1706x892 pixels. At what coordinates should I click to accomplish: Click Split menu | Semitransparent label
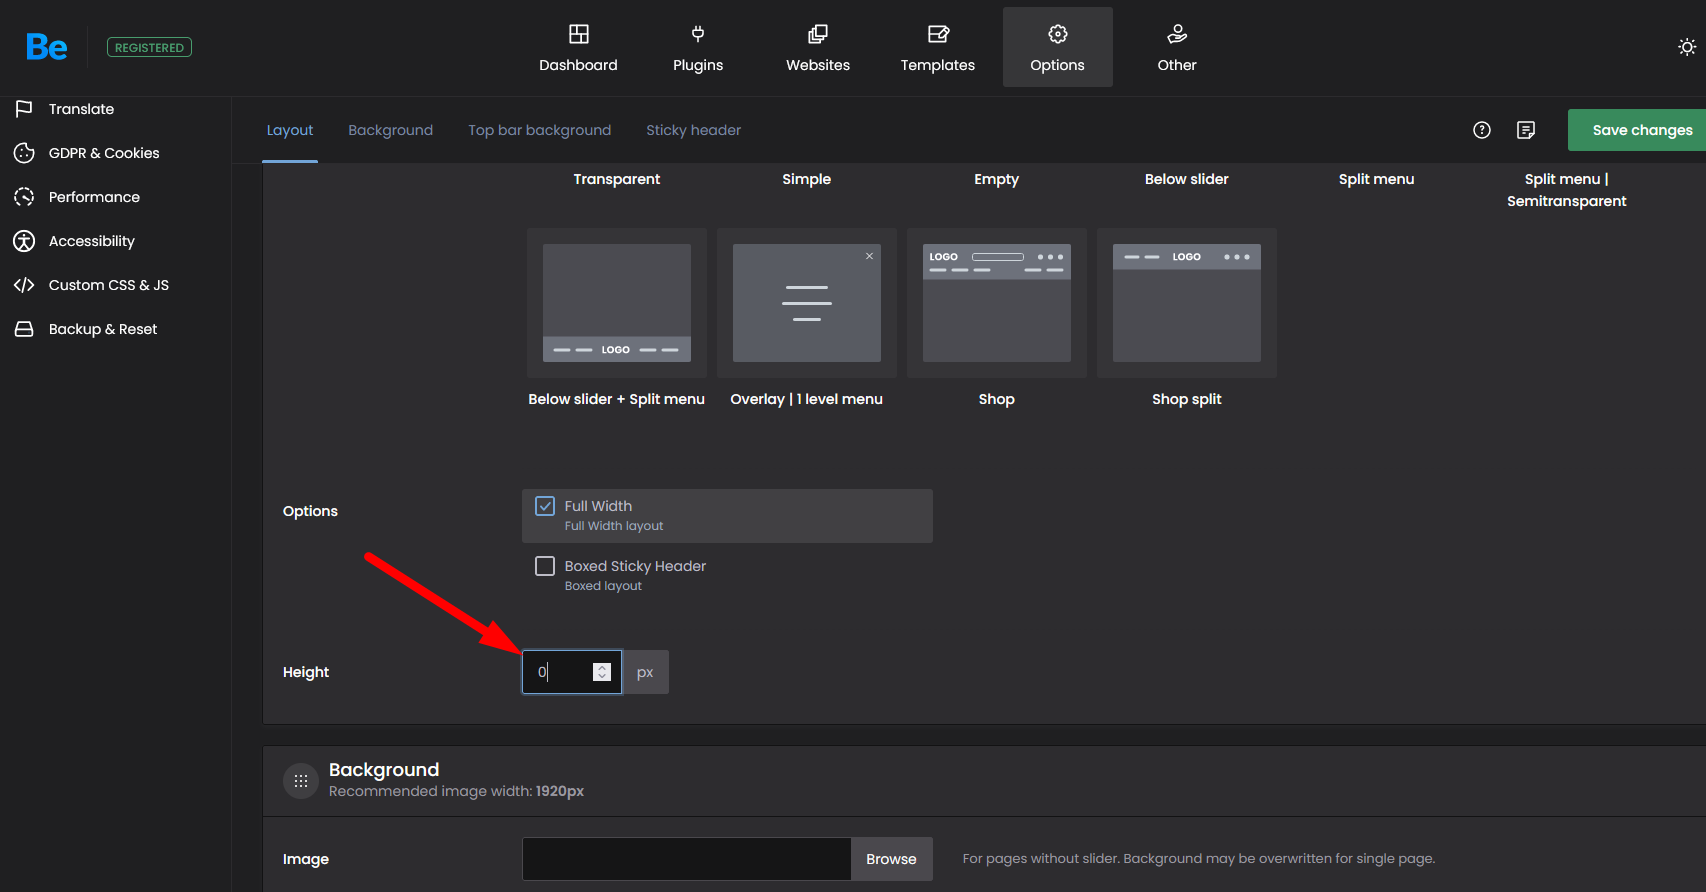(x=1567, y=190)
